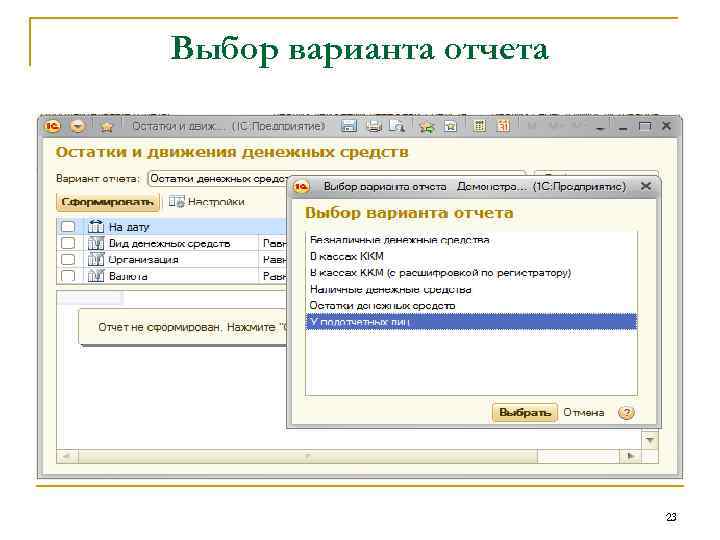The image size is (720, 540).
Task: Click horizontal scrollbar right arrow
Action: (631, 456)
